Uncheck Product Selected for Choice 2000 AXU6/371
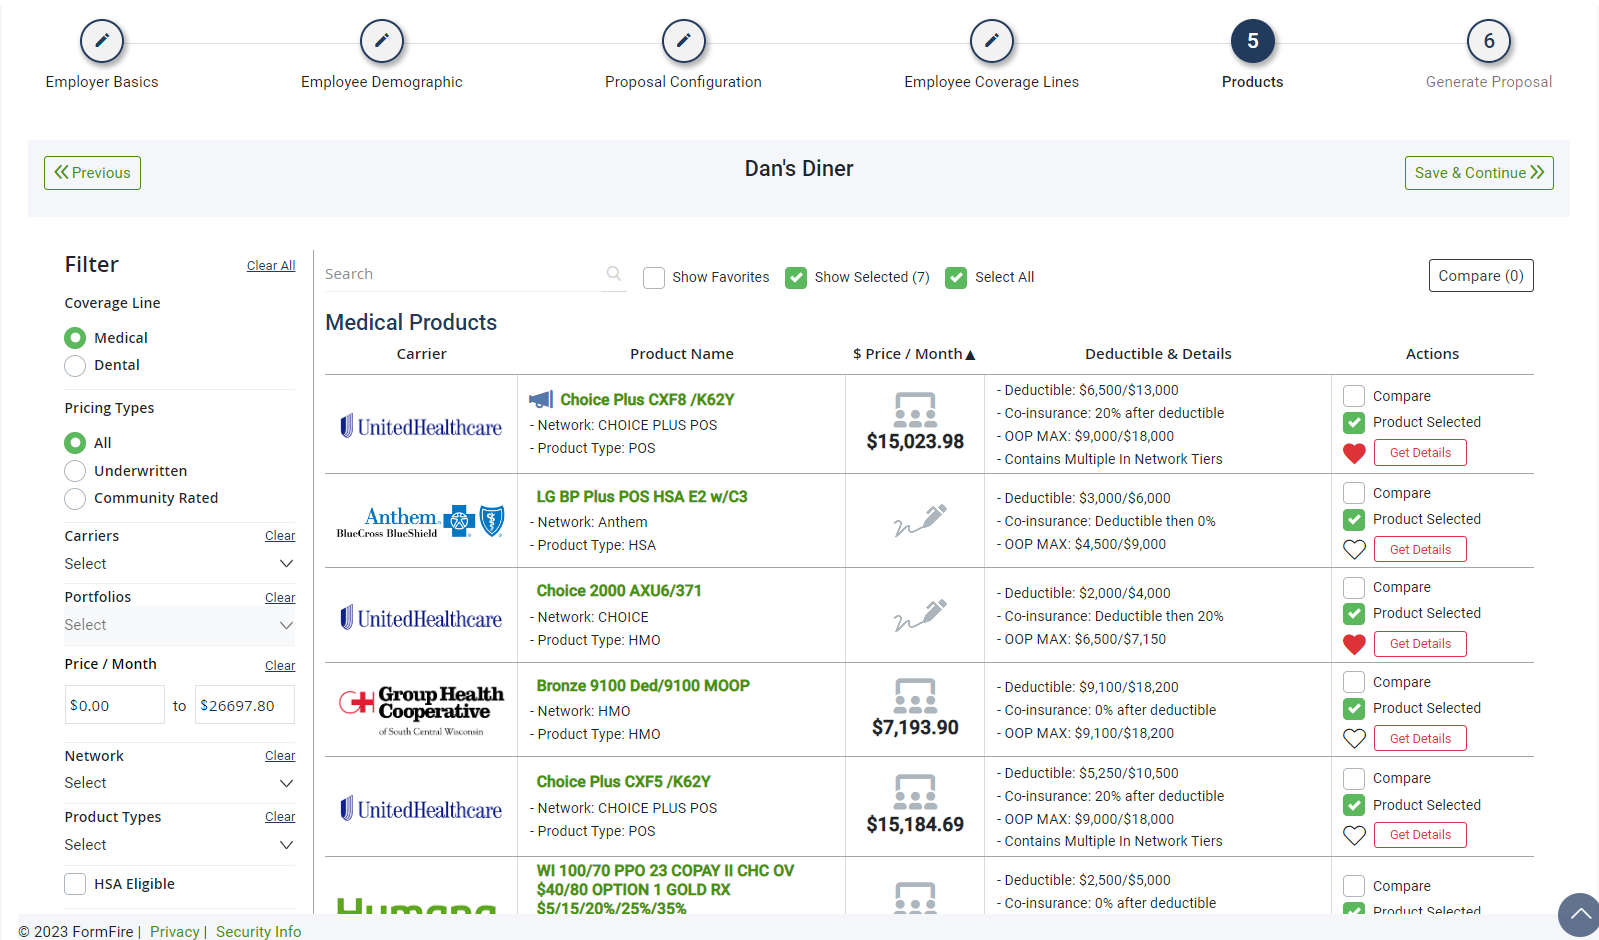Image resolution: width=1599 pixels, height=940 pixels. click(1354, 614)
